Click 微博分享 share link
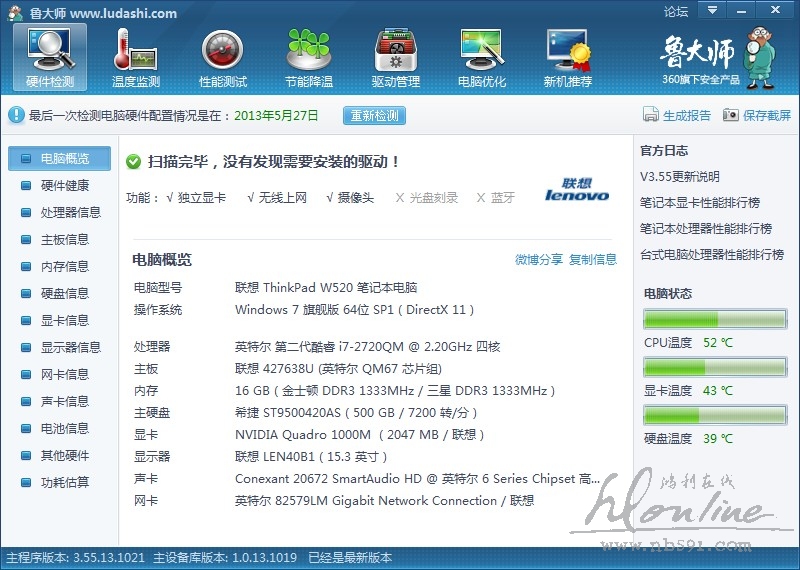Viewport: 800px width, 570px height. pyautogui.click(x=539, y=259)
